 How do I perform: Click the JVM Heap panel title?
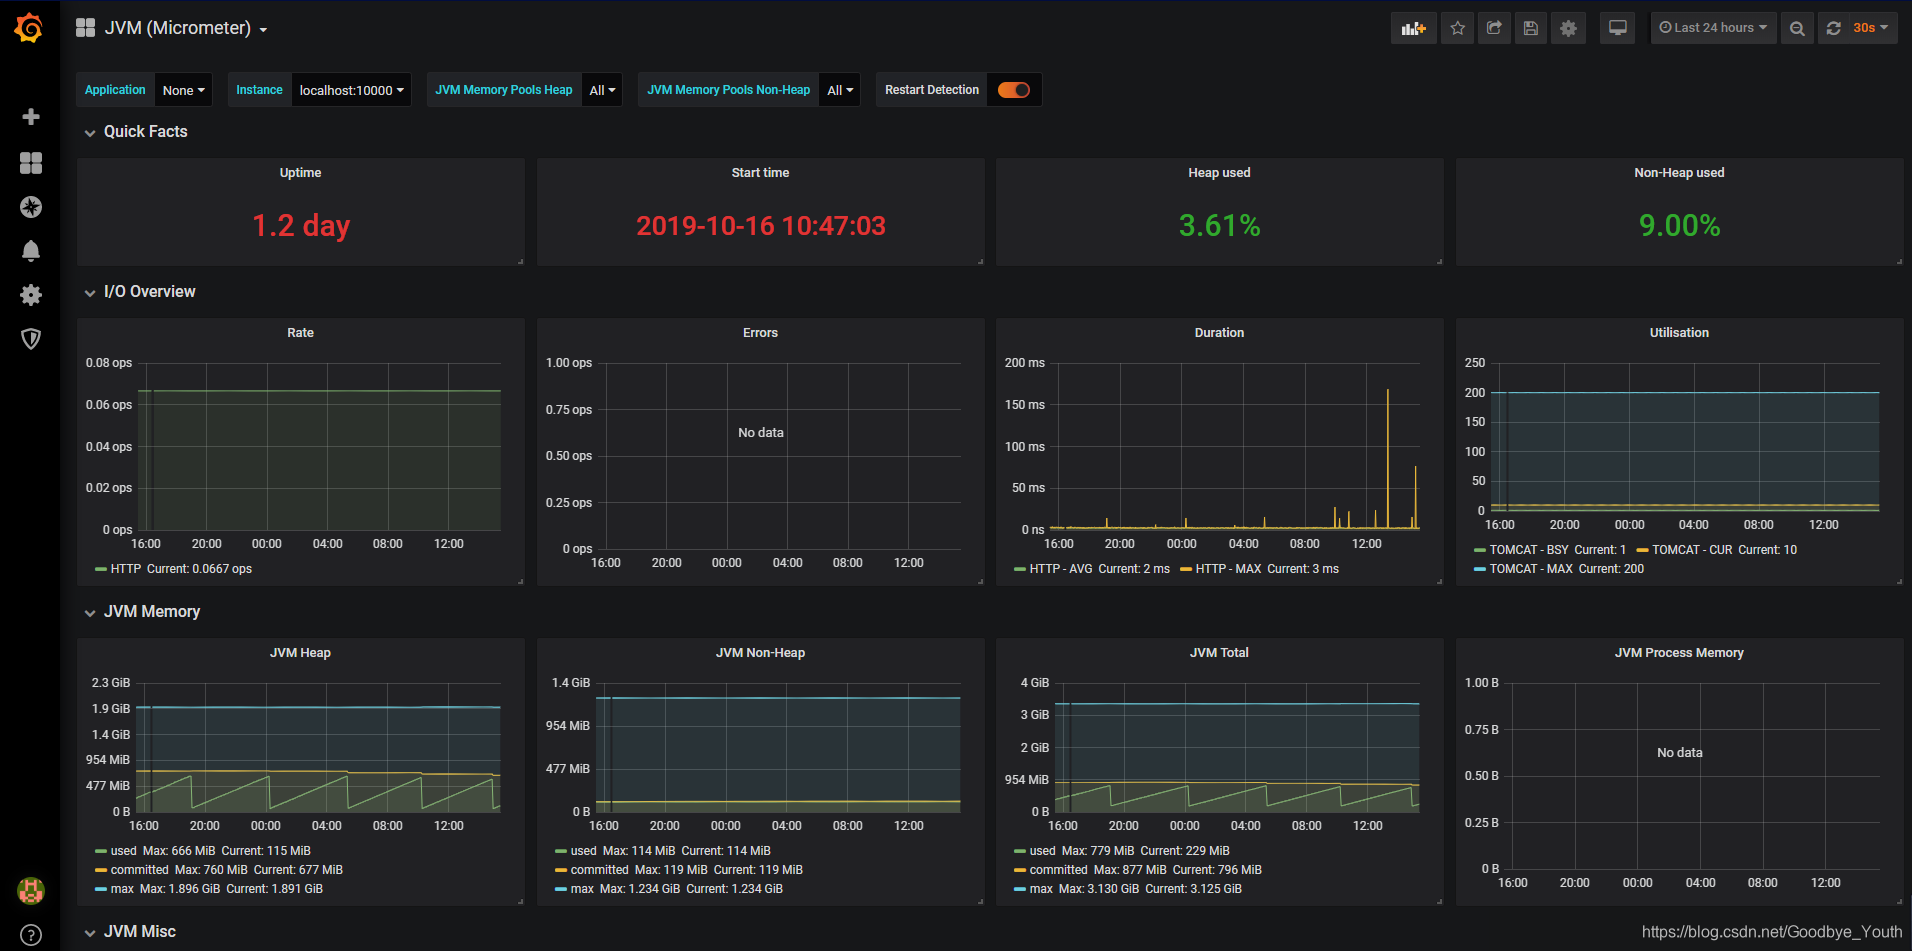(x=300, y=653)
